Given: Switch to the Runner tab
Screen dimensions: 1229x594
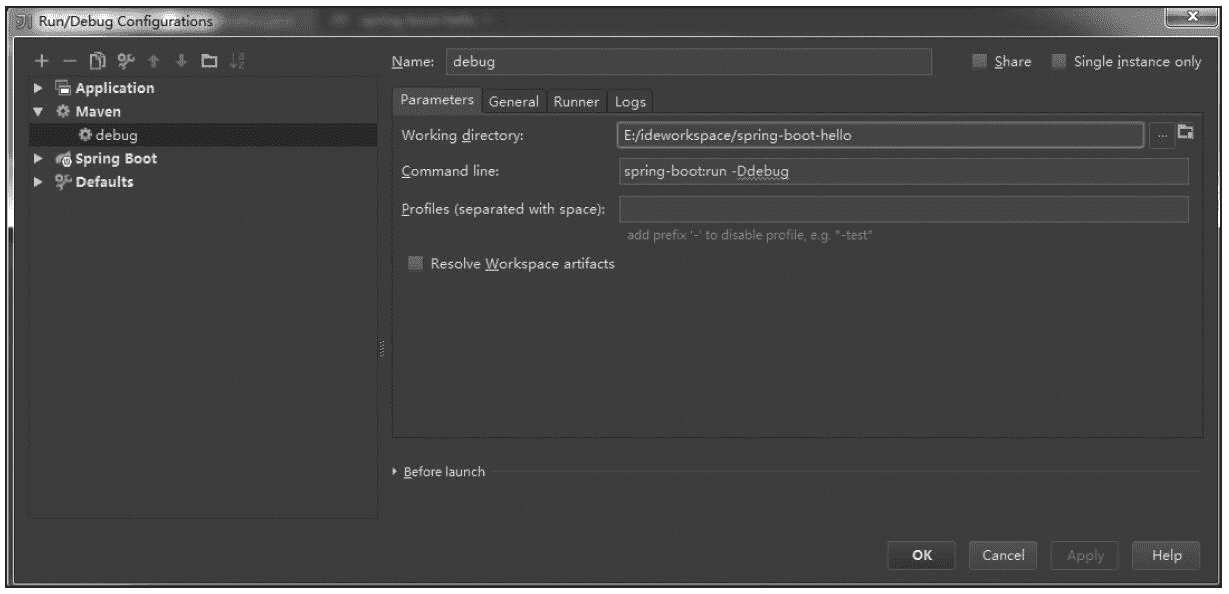Looking at the screenshot, I should (576, 102).
